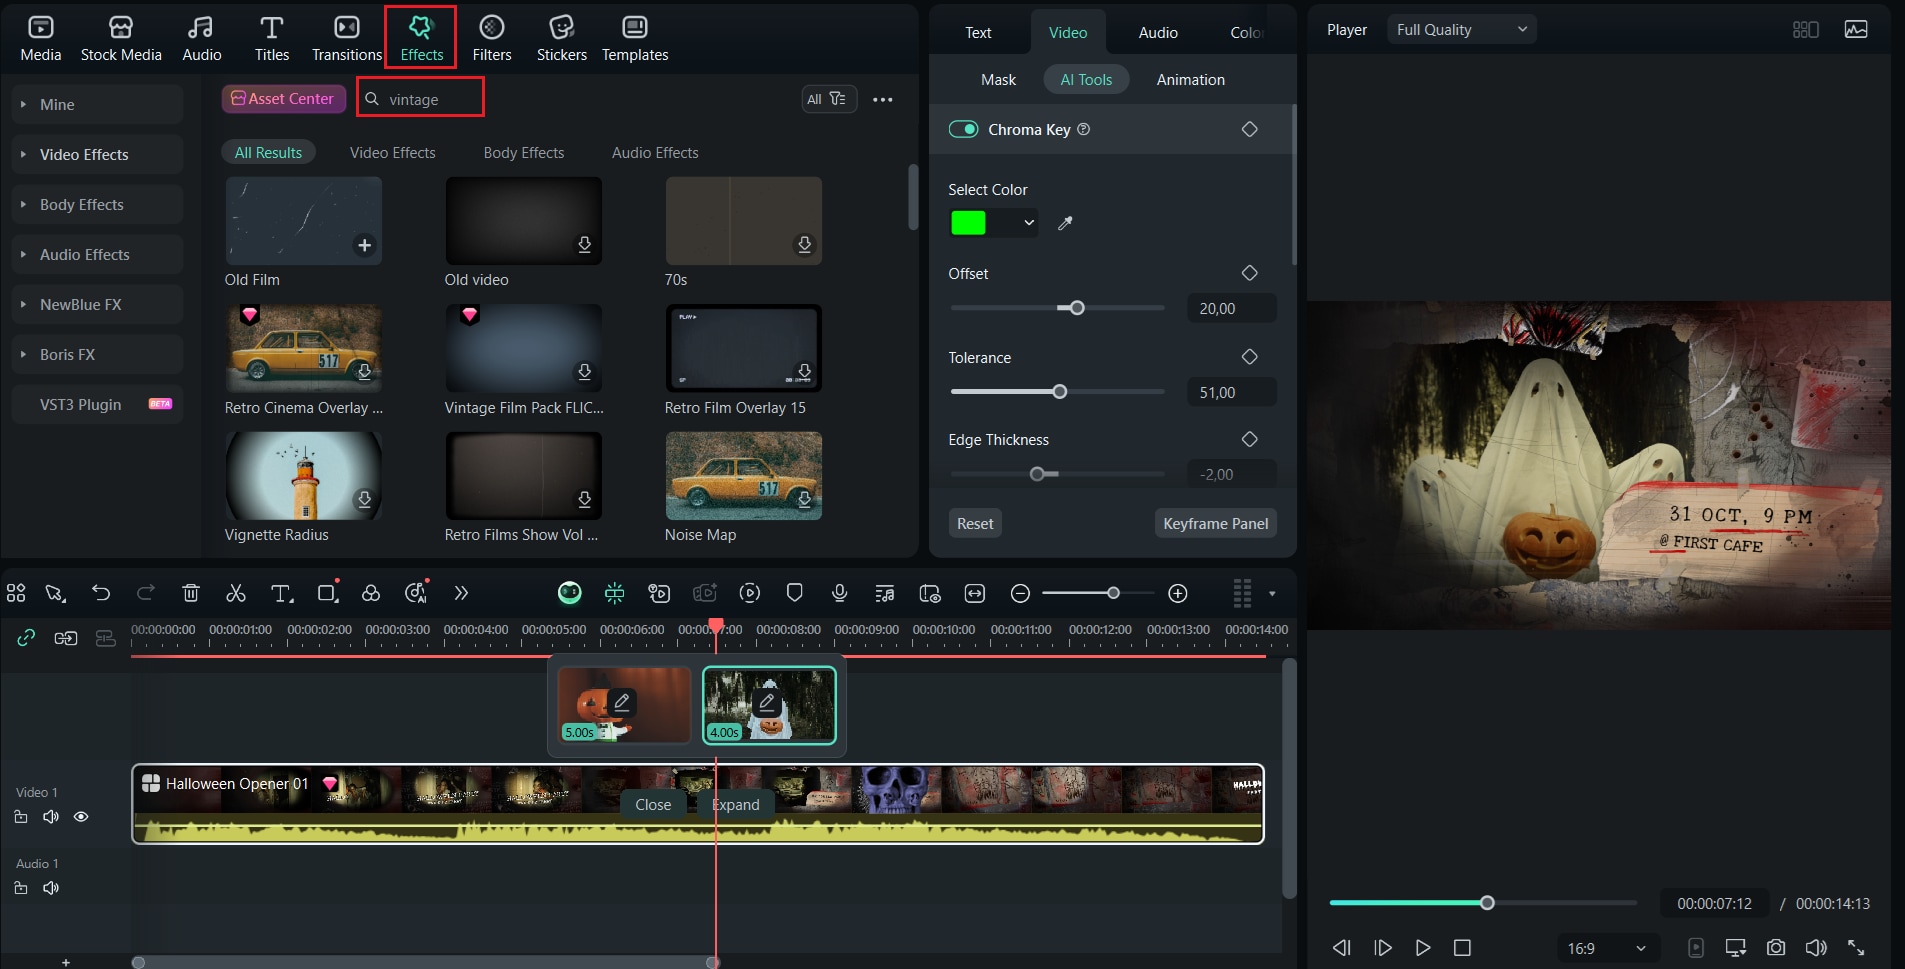The width and height of the screenshot is (1905, 969).
Task: Expand more timeline tools chevrons
Action: (461, 593)
